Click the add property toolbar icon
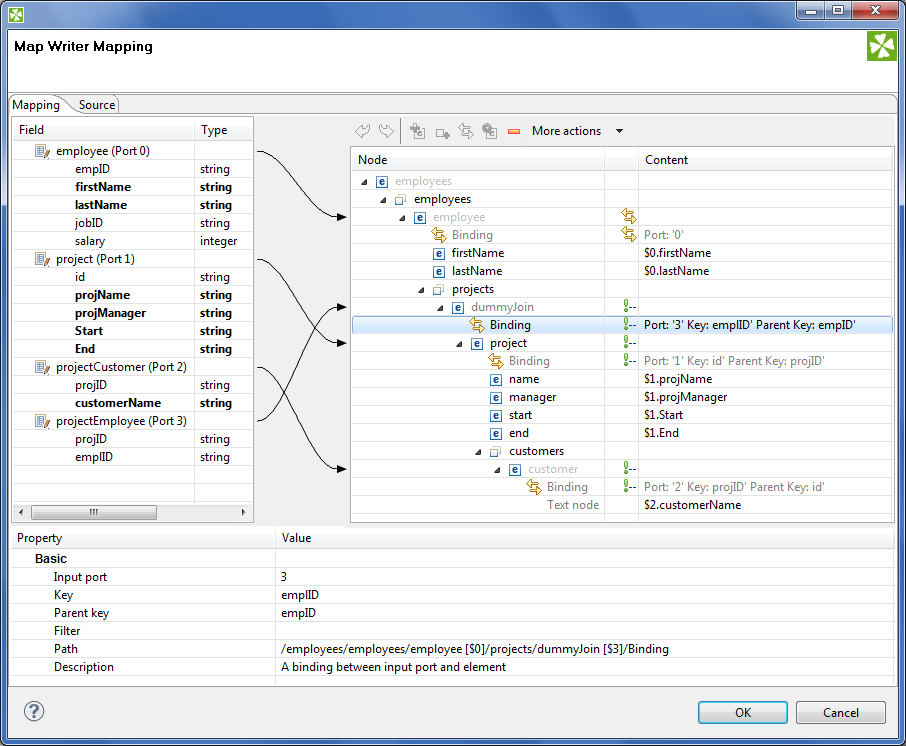The width and height of the screenshot is (906, 746). click(x=443, y=133)
